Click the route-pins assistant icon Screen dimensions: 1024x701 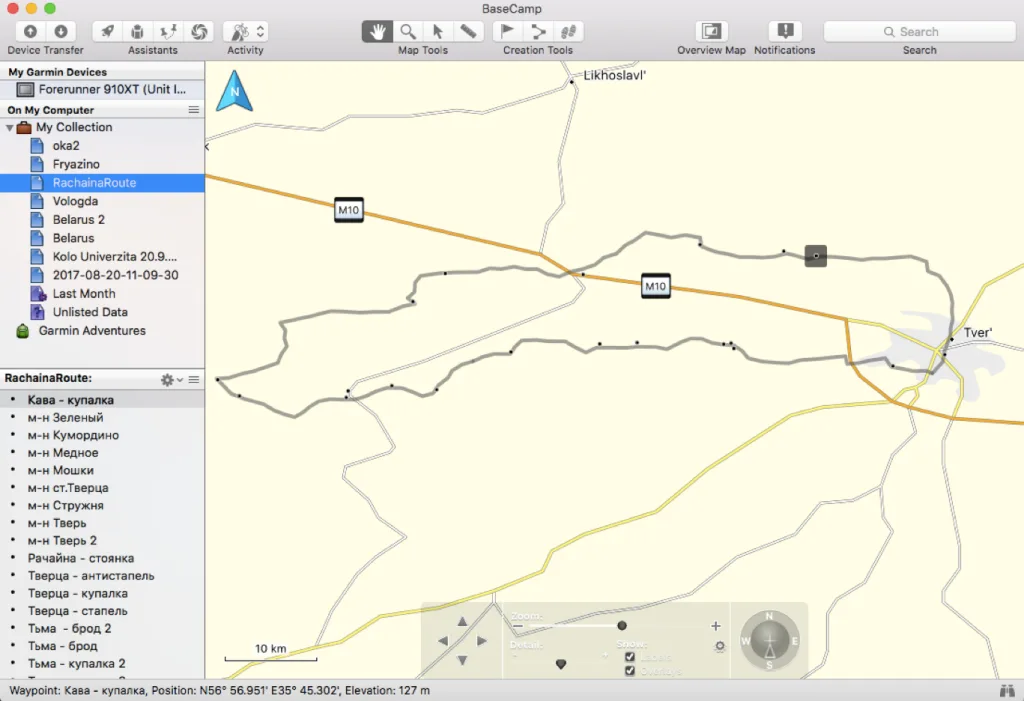point(168,31)
